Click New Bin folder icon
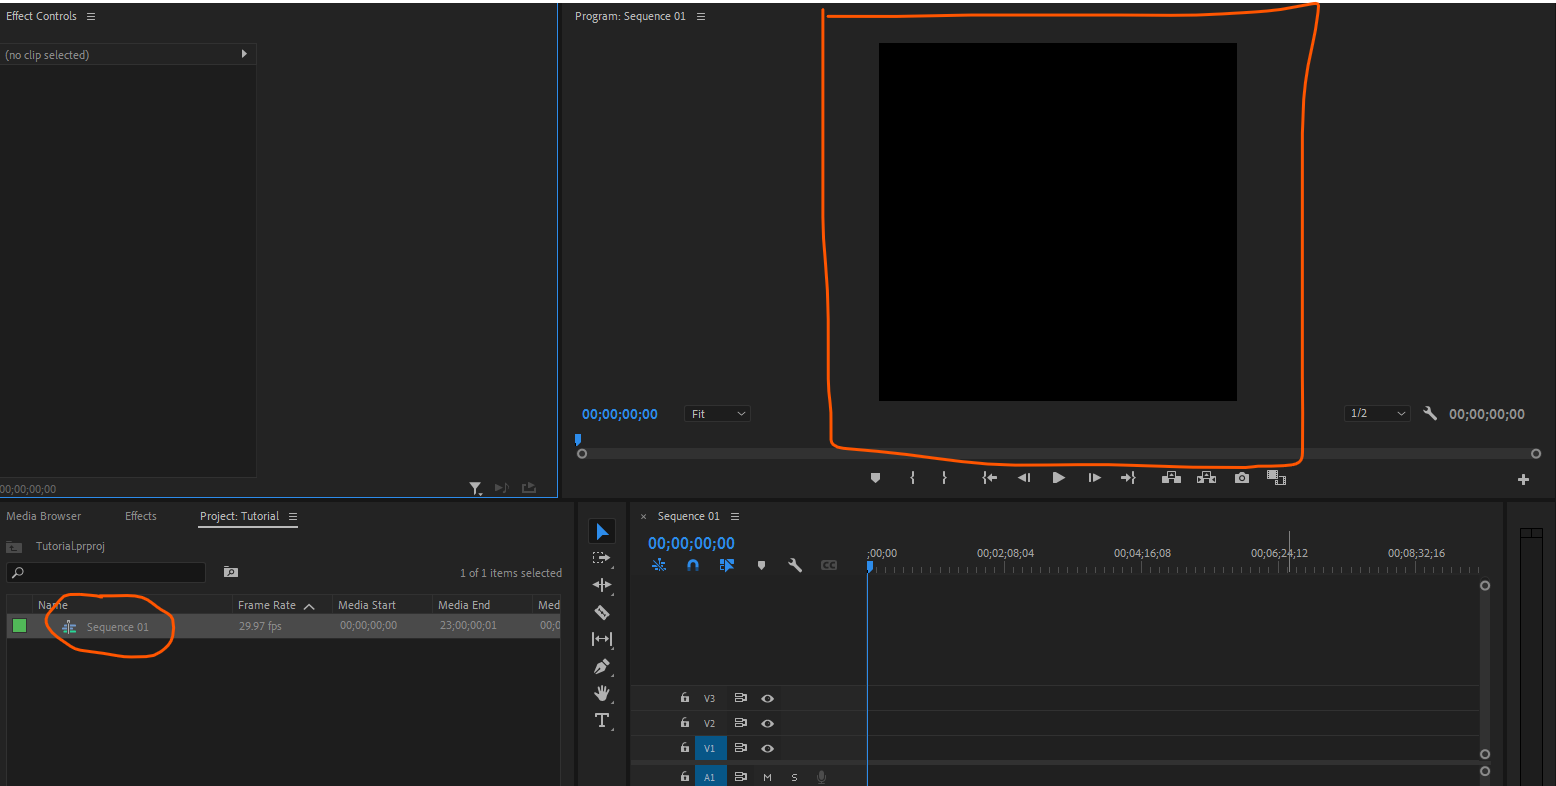 click(231, 572)
